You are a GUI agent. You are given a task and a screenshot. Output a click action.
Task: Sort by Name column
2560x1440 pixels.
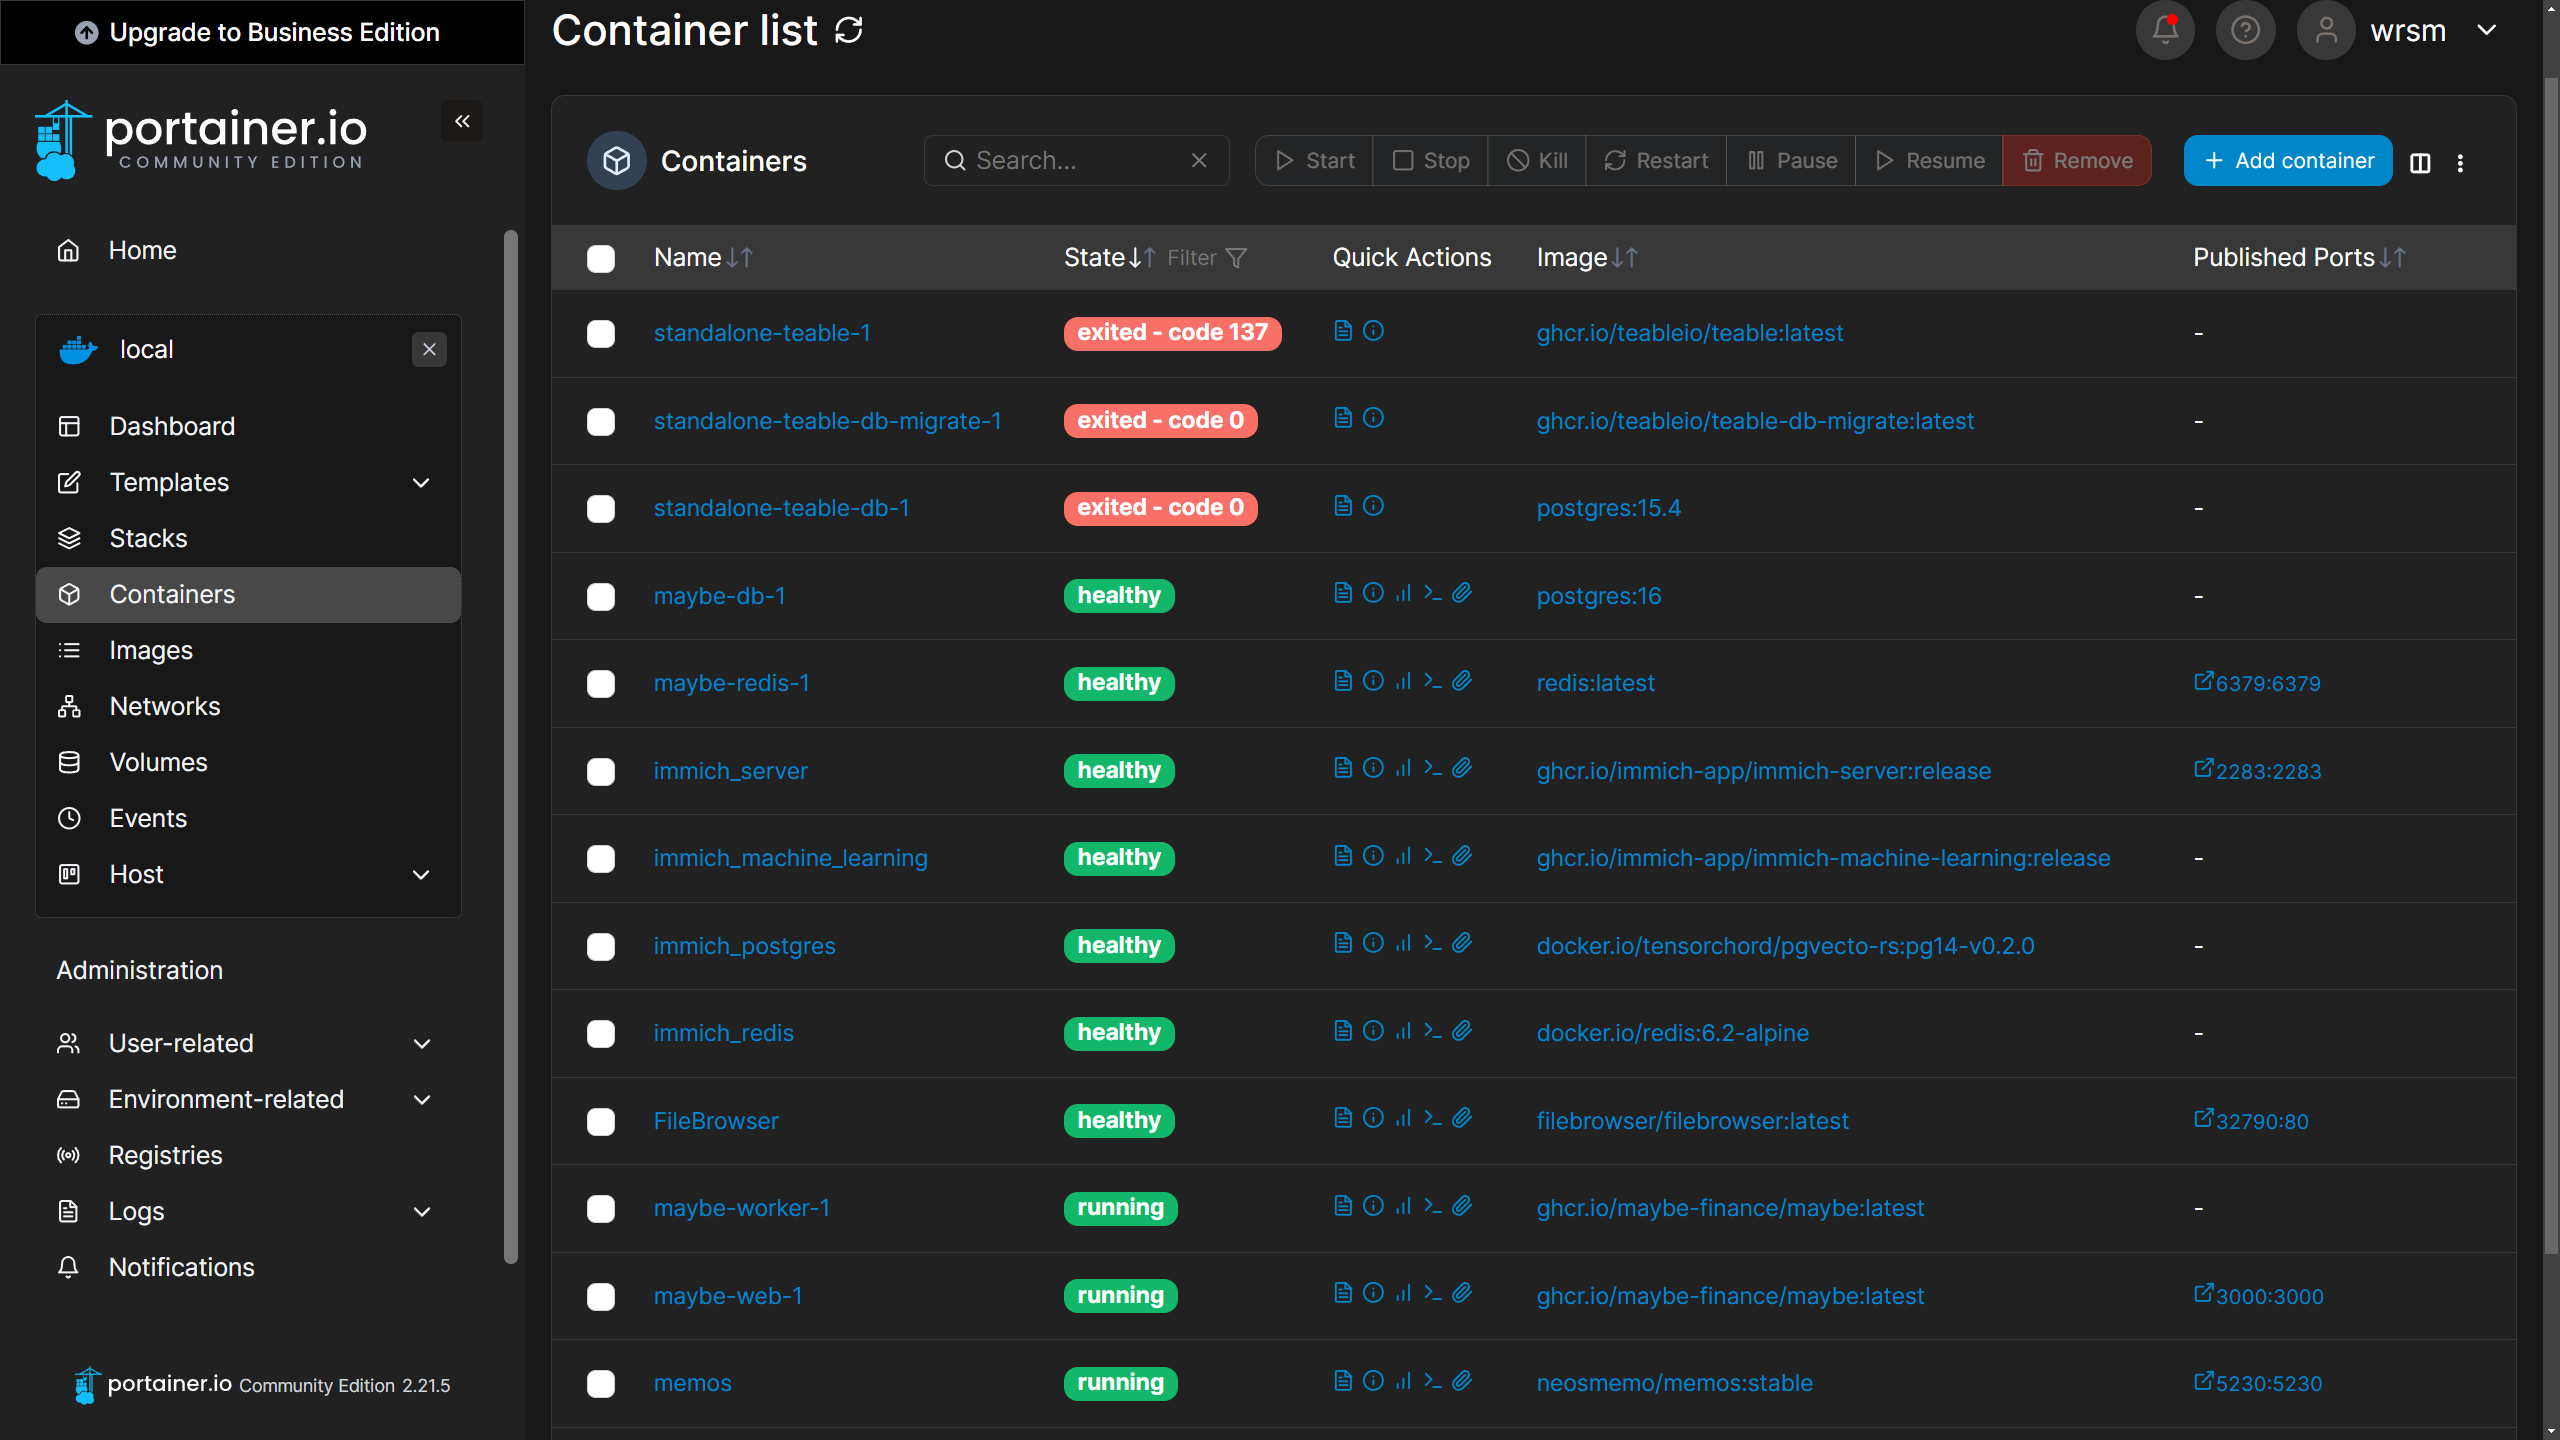click(703, 258)
